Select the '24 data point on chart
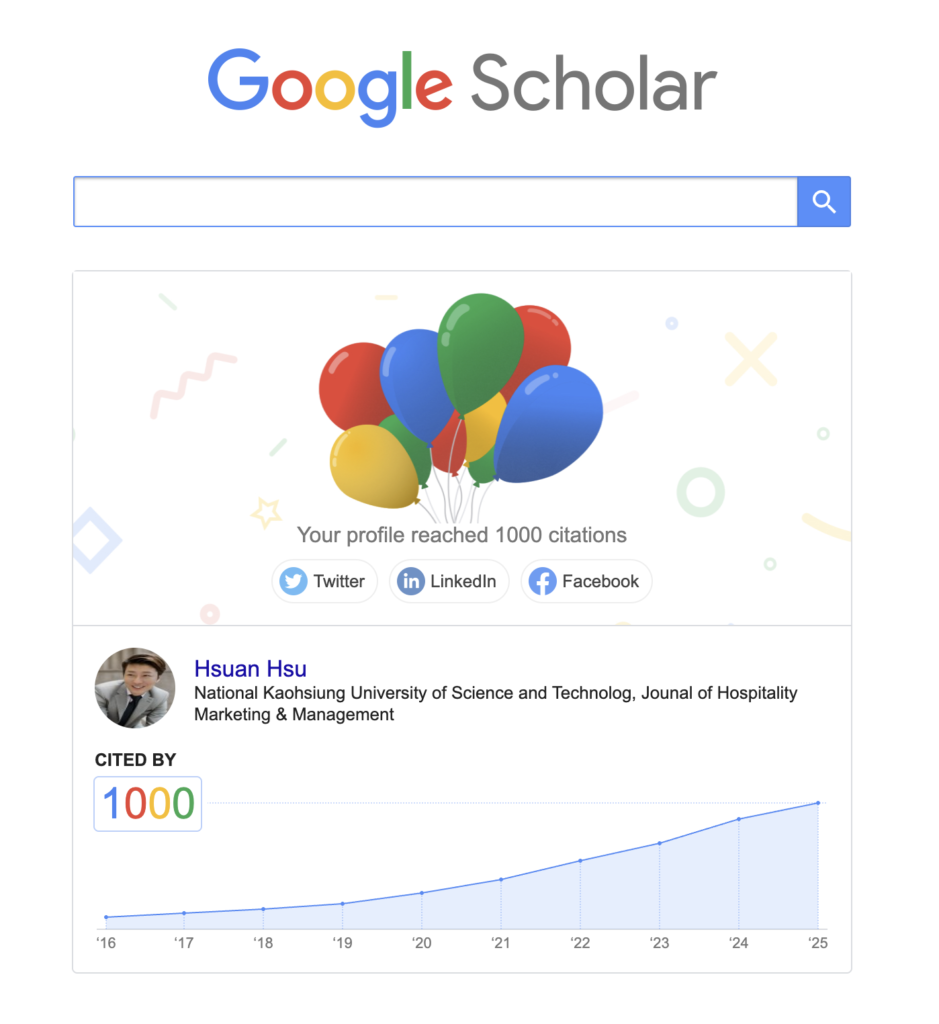Image resolution: width=939 pixels, height=1024 pixels. click(739, 818)
